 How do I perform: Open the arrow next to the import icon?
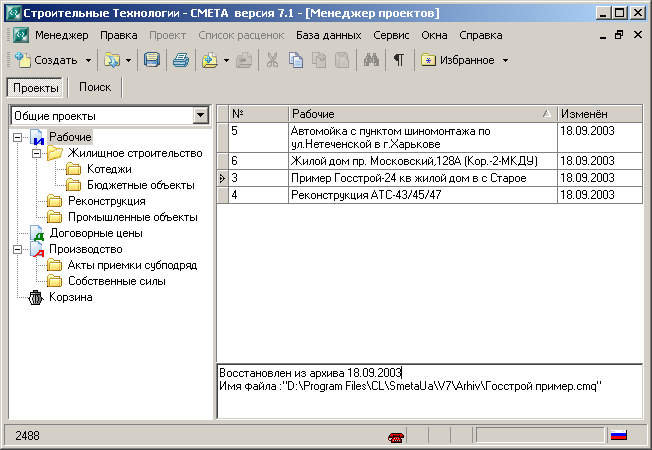pos(226,61)
